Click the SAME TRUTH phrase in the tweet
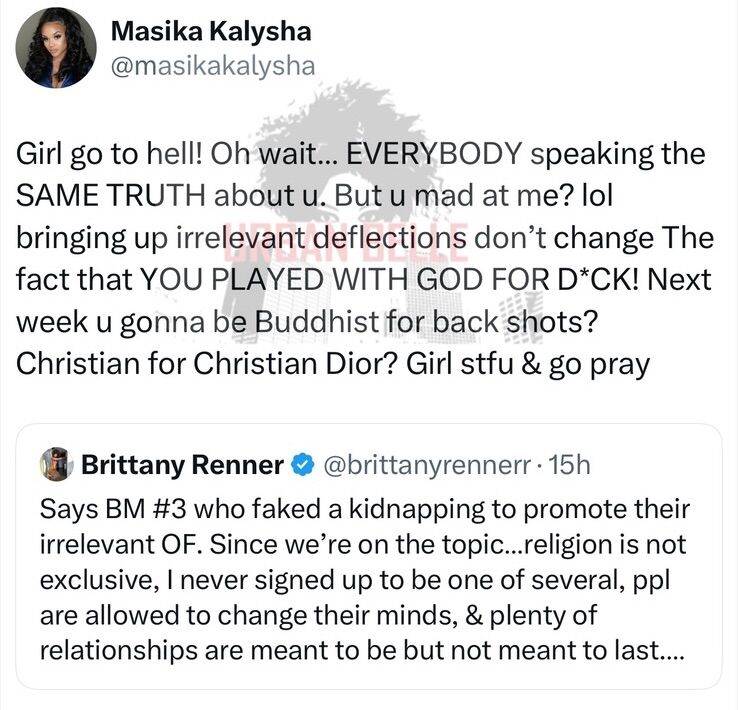The image size is (738, 710). click(x=111, y=195)
